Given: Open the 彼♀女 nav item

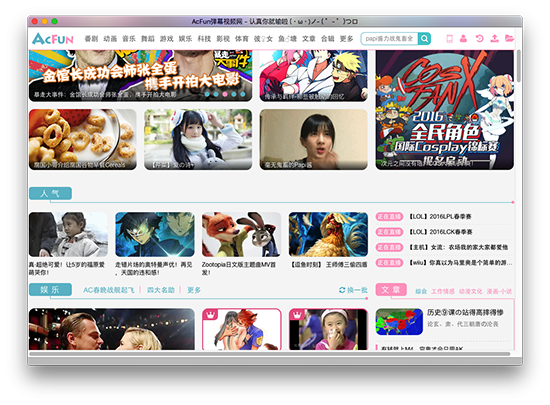Looking at the screenshot, I should coord(263,39).
